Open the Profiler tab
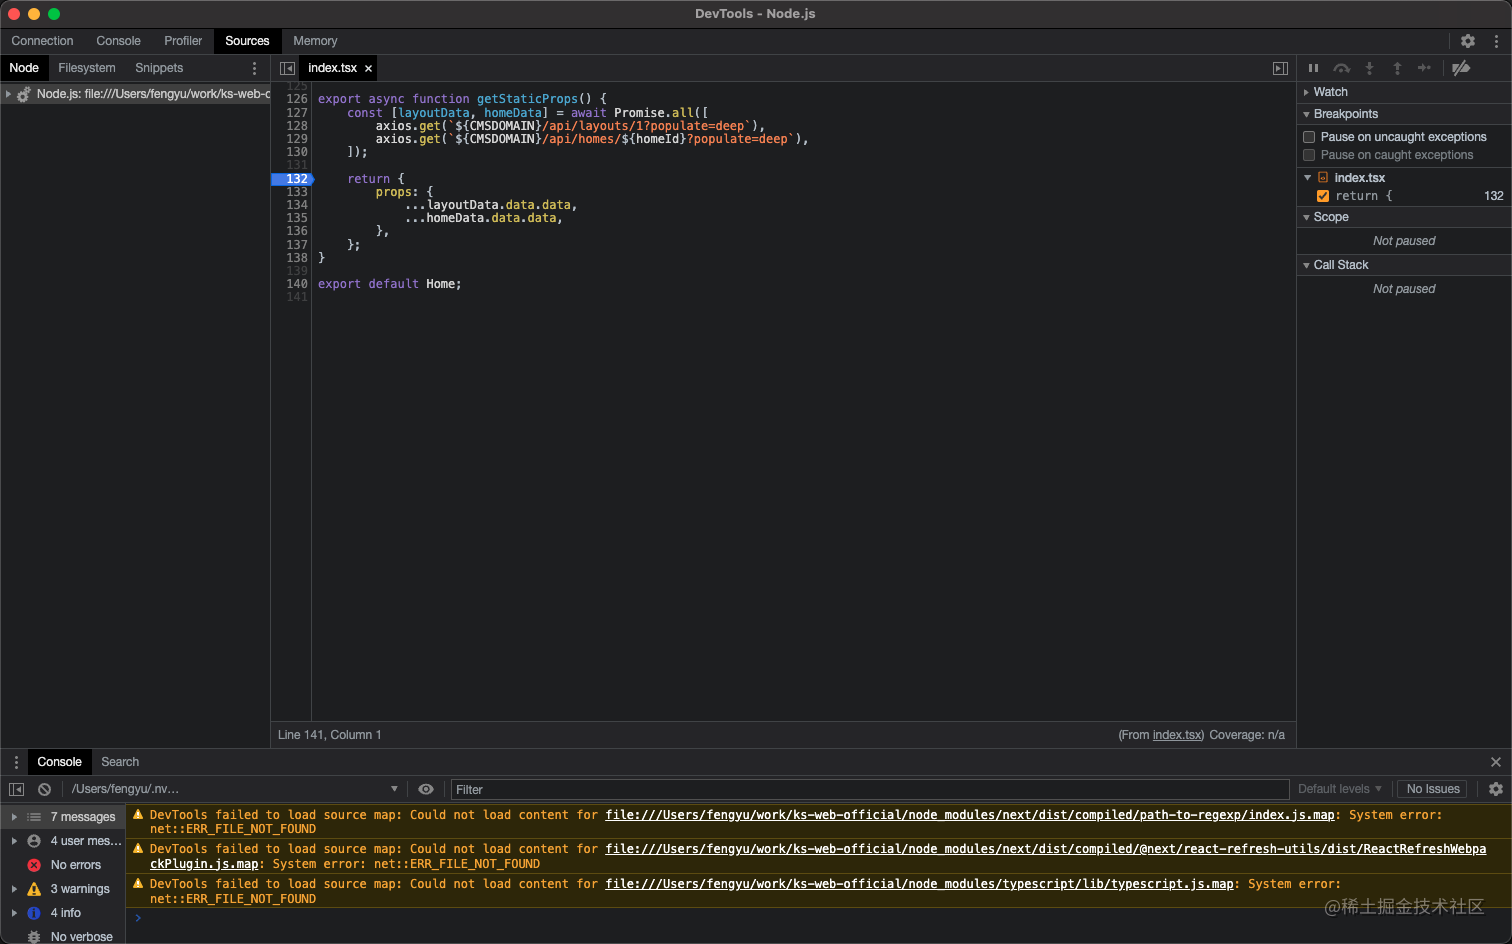Screen dimensions: 1512x944 [183, 41]
